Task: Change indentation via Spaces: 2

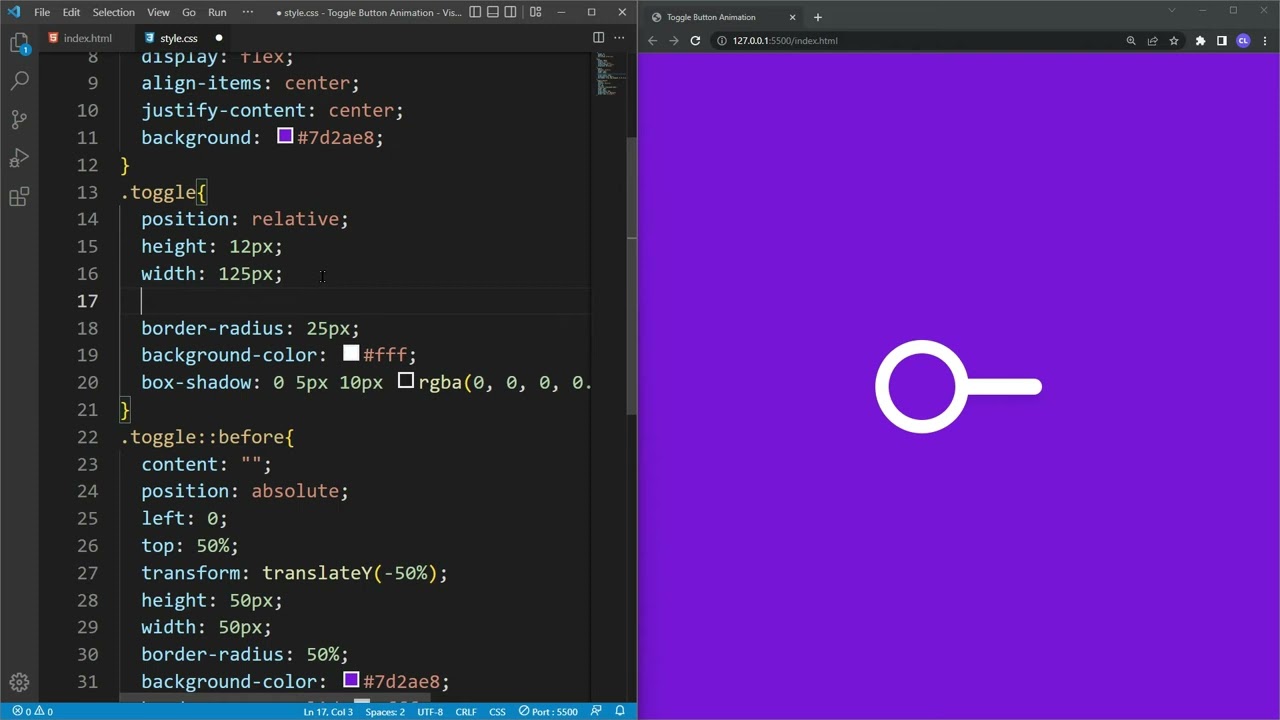Action: (x=385, y=711)
